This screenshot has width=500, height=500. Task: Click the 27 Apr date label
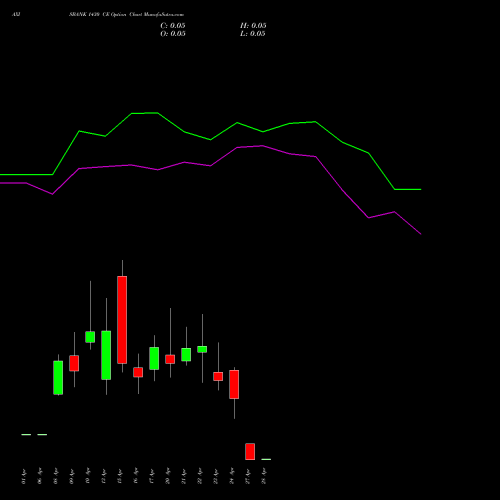coord(248,476)
